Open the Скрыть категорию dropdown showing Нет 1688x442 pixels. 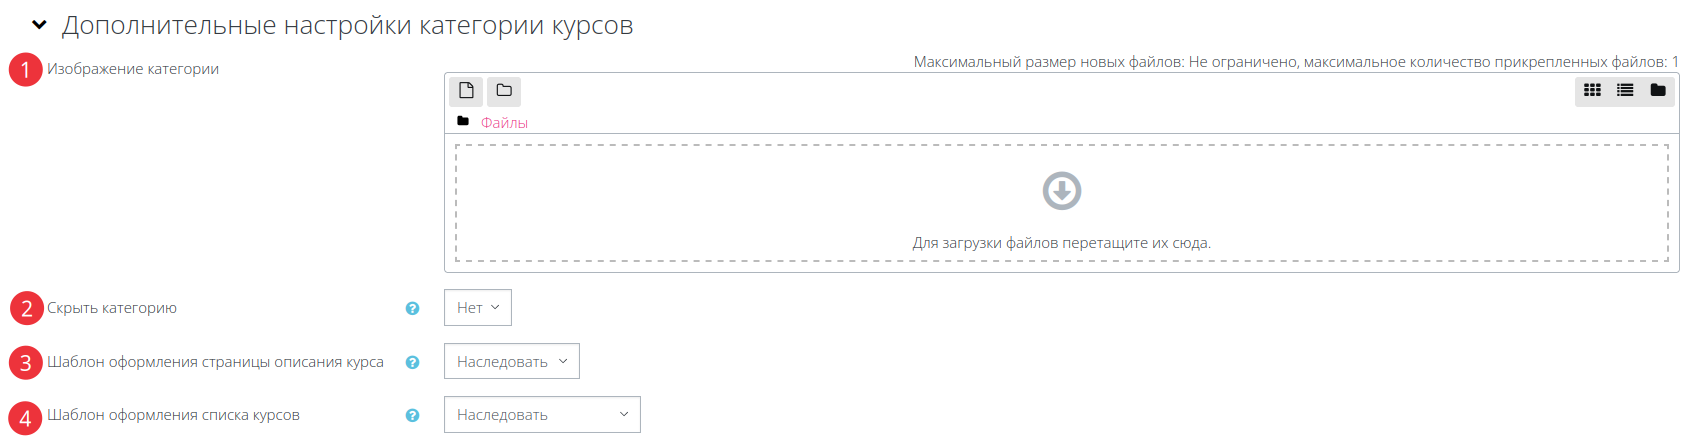click(x=478, y=308)
